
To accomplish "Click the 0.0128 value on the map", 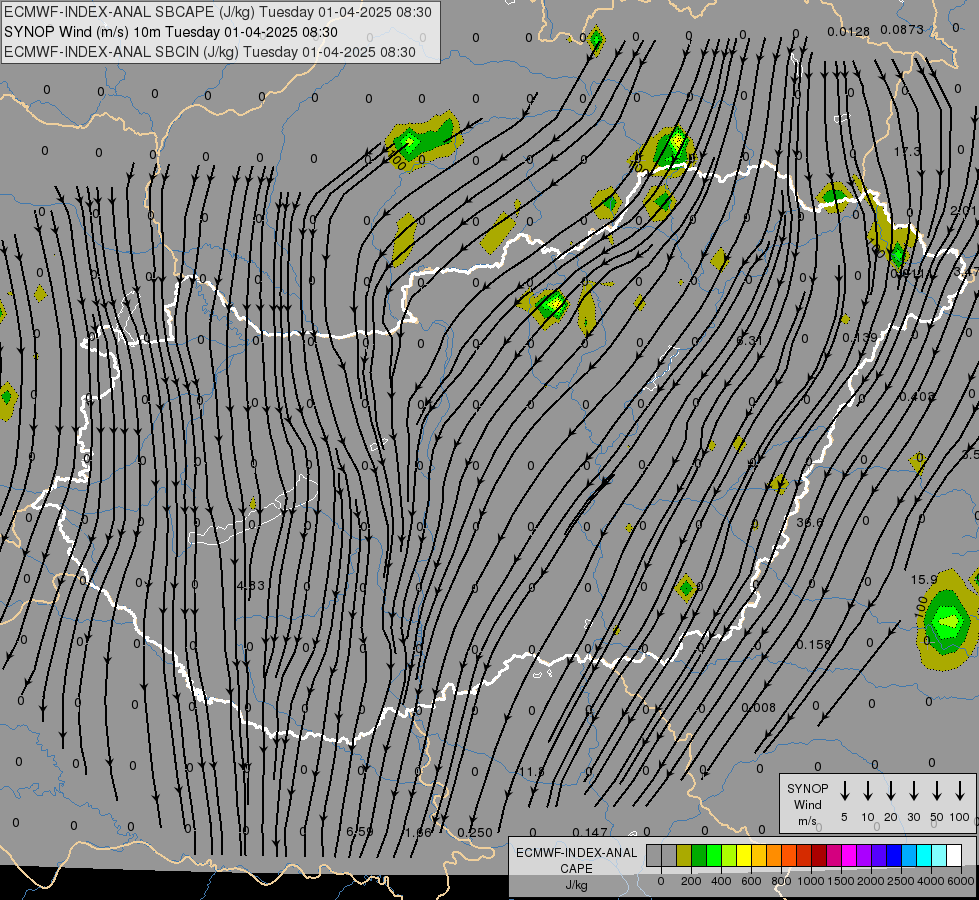I will point(849,32).
